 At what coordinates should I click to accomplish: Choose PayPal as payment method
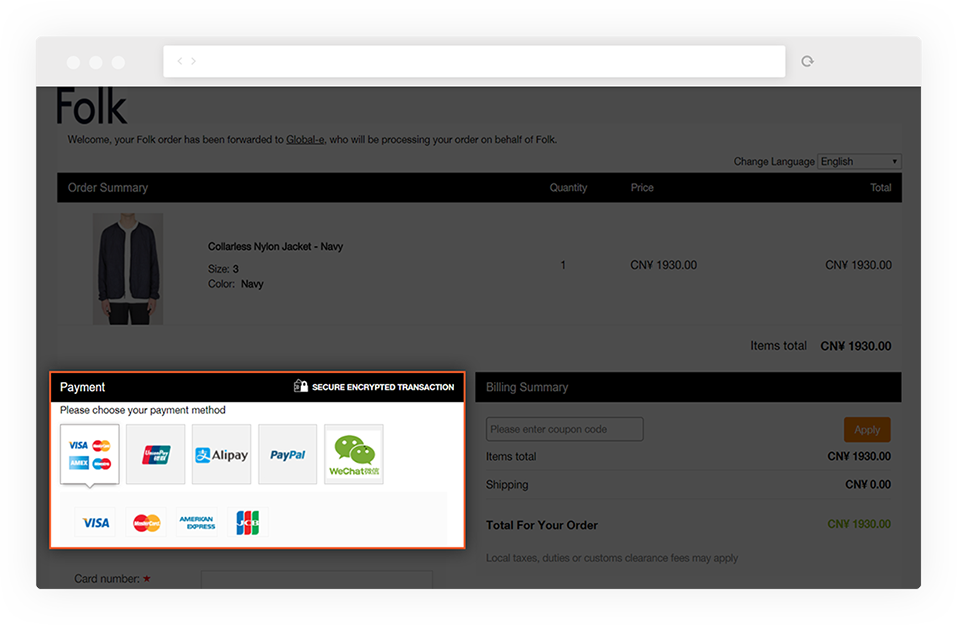tap(287, 454)
